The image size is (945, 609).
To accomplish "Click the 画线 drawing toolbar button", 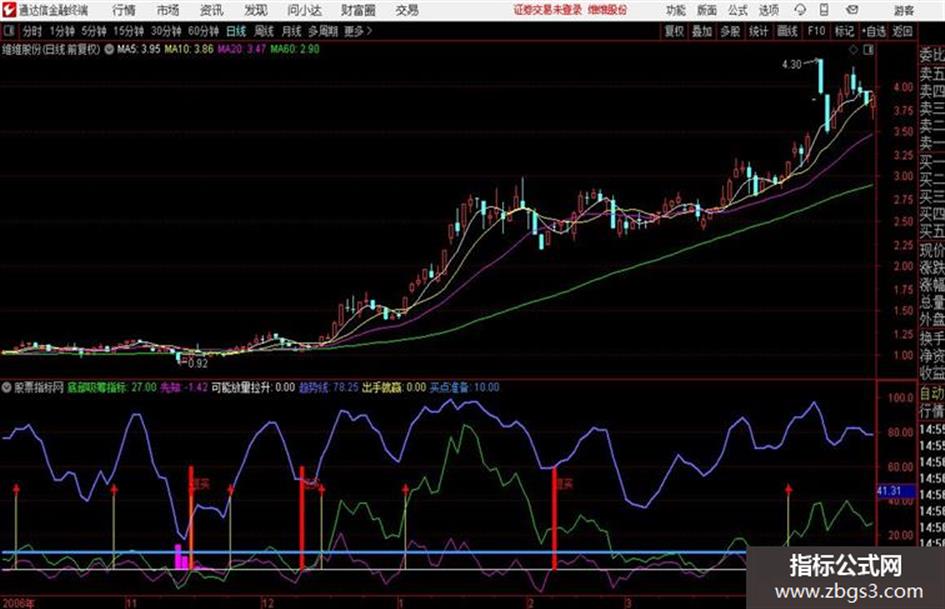I will tap(787, 31).
